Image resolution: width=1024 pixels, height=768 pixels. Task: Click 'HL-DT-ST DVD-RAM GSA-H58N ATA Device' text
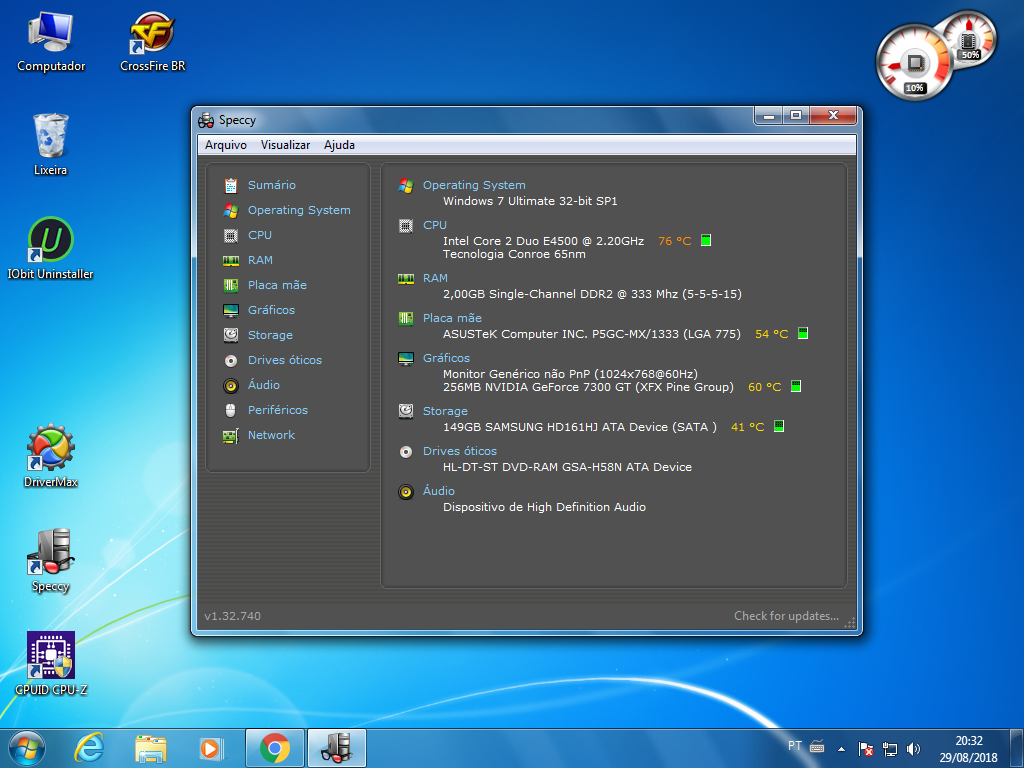click(x=568, y=467)
